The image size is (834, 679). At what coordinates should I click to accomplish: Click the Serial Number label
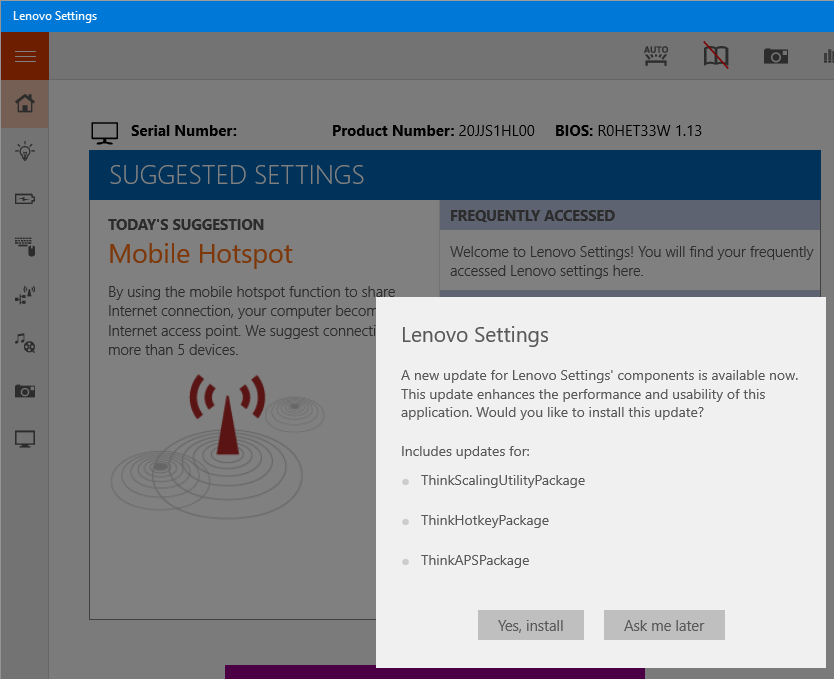pyautogui.click(x=184, y=131)
